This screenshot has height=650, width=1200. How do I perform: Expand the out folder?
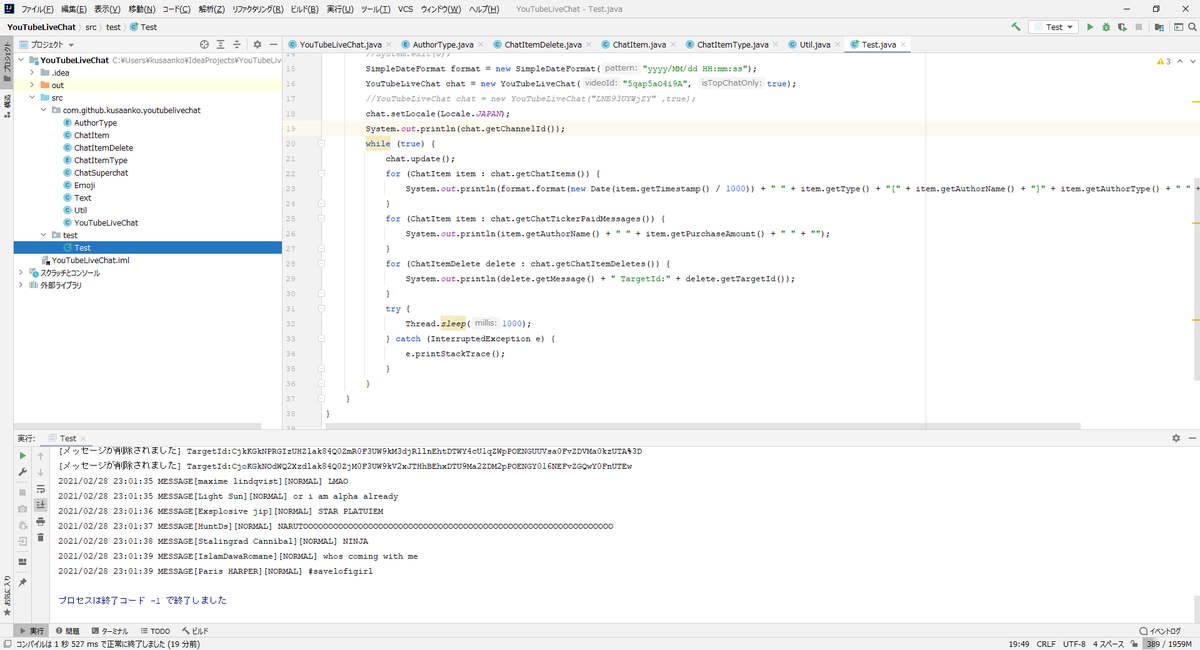[x=33, y=85]
